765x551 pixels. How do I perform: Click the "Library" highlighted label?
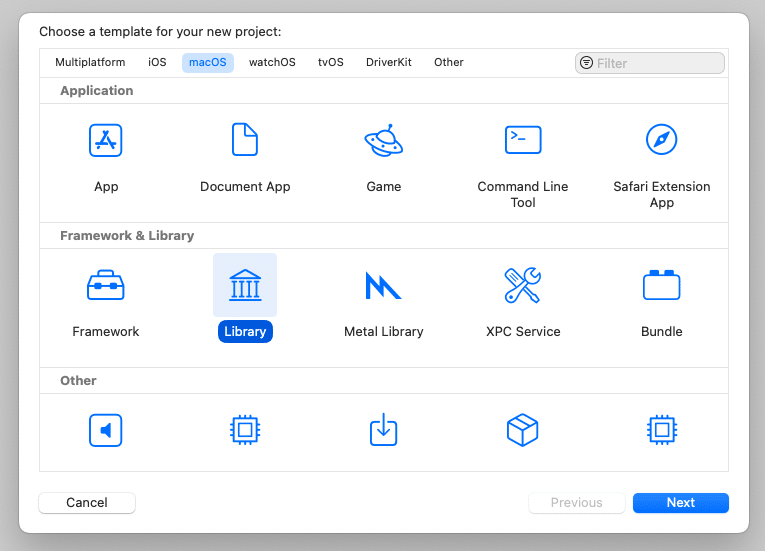[245, 331]
